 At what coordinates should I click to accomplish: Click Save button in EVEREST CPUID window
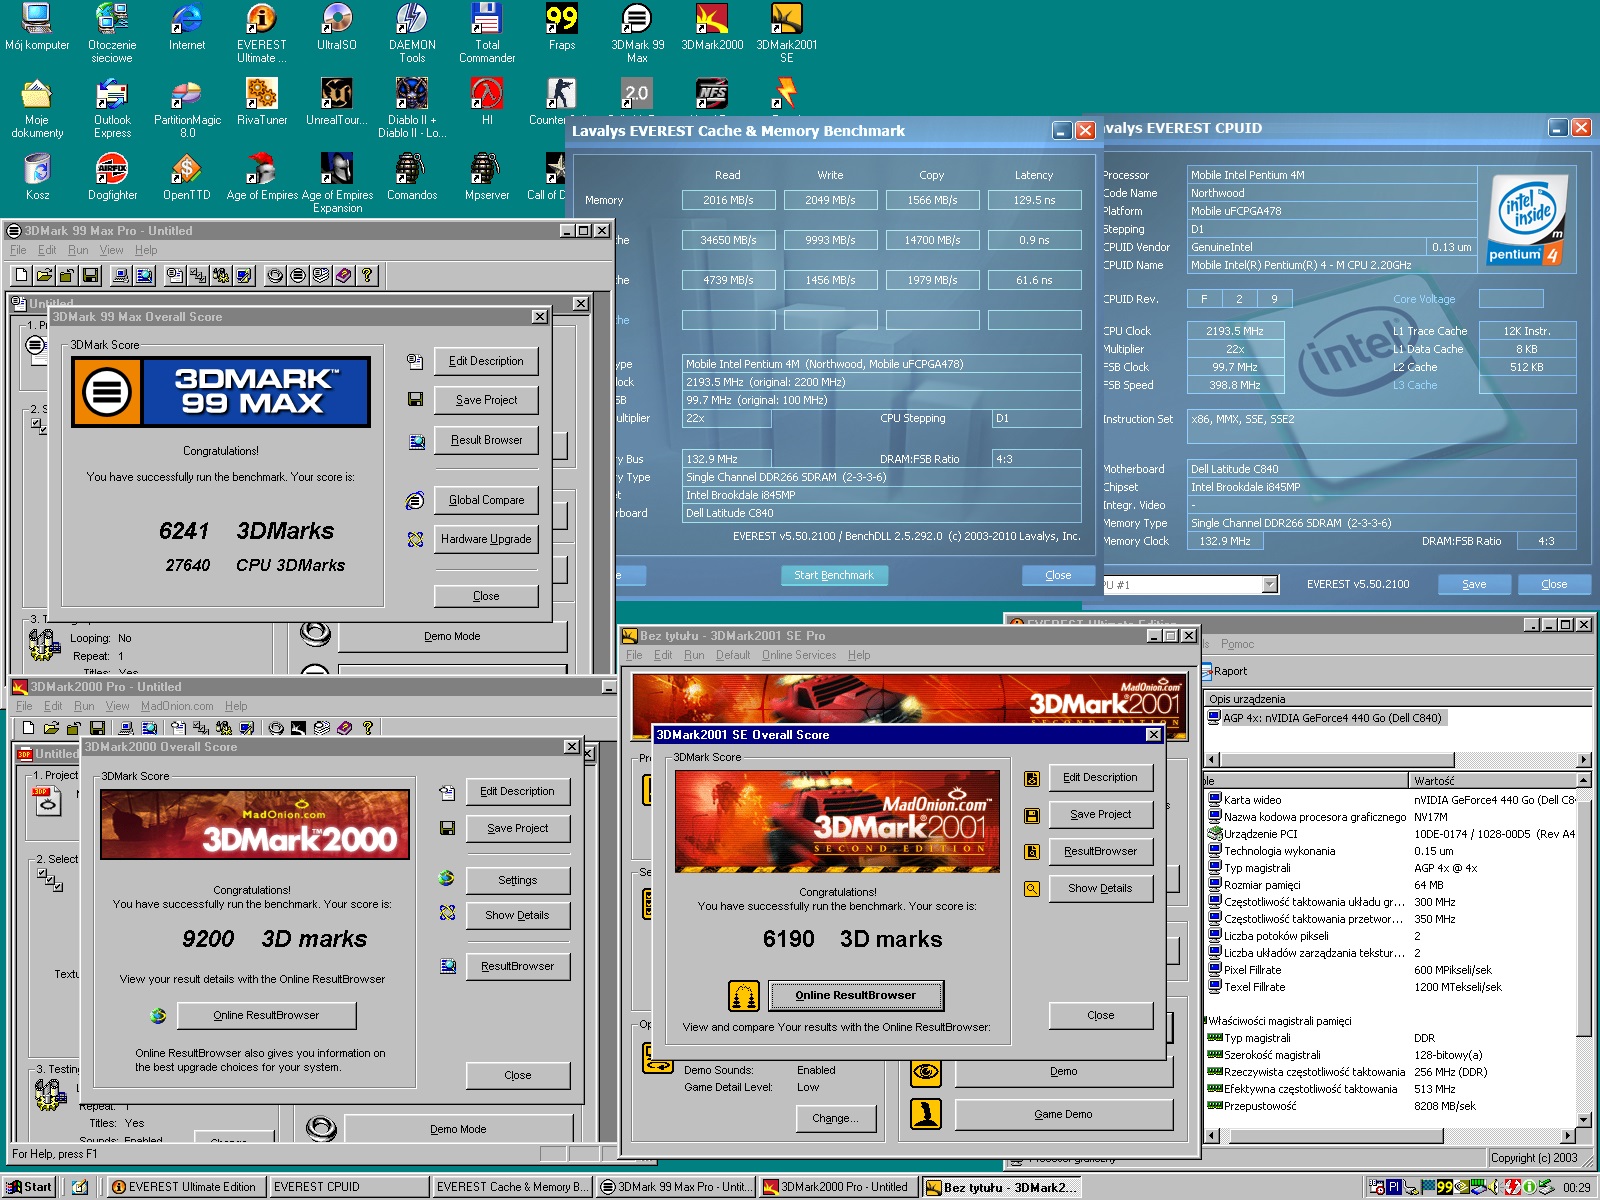[1474, 584]
